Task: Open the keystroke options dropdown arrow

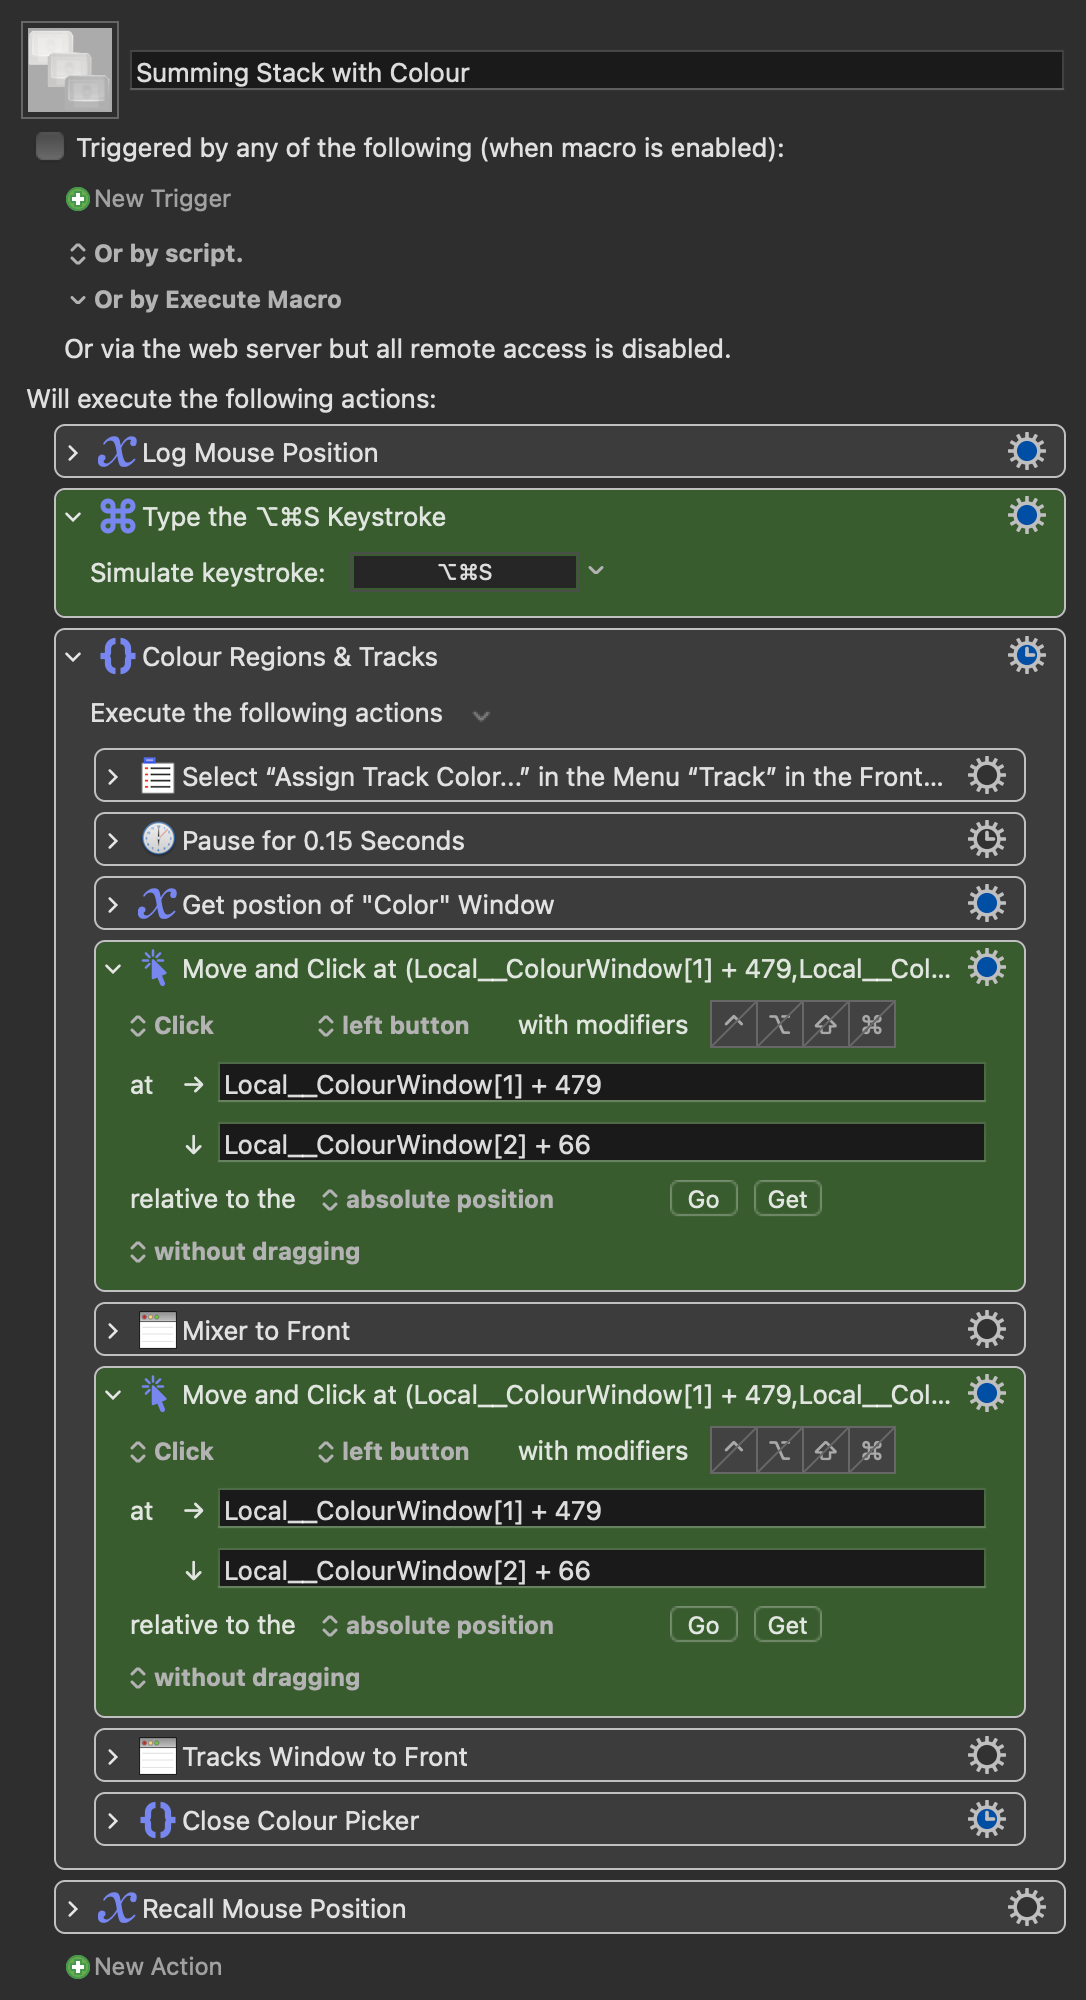Action: click(596, 571)
